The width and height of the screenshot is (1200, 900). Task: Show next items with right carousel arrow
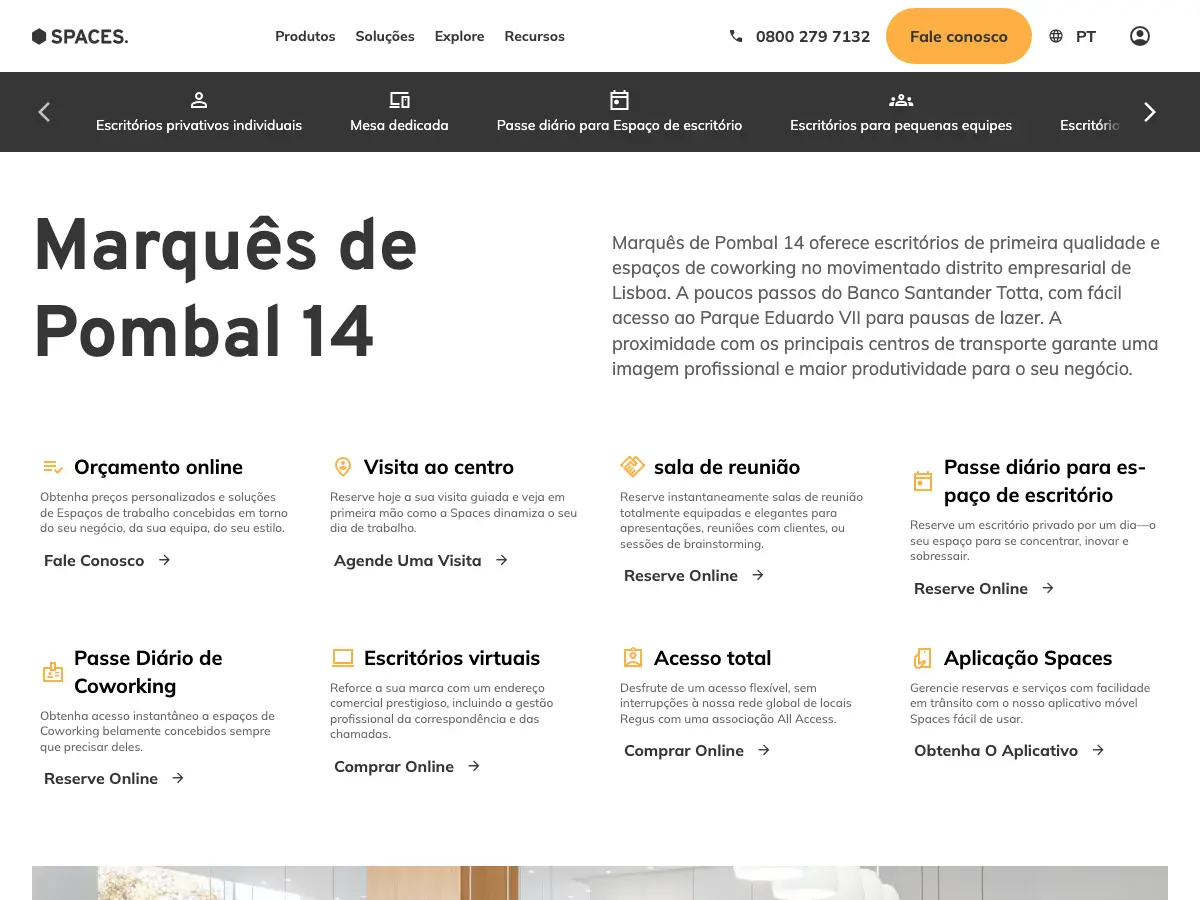point(1150,112)
